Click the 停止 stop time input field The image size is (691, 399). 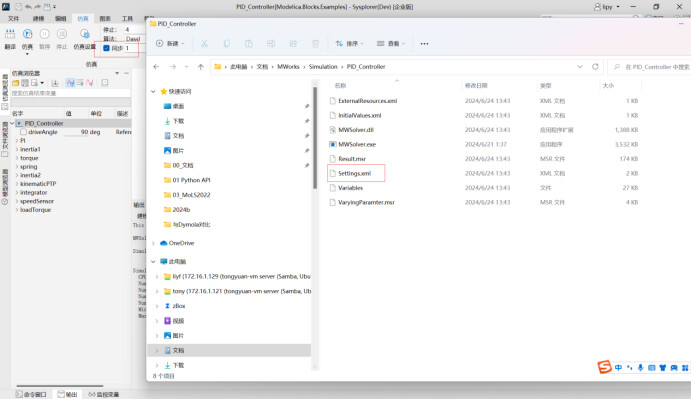point(134,30)
